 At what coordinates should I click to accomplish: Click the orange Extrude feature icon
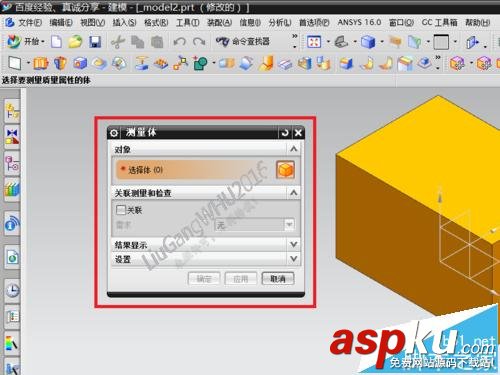41,63
